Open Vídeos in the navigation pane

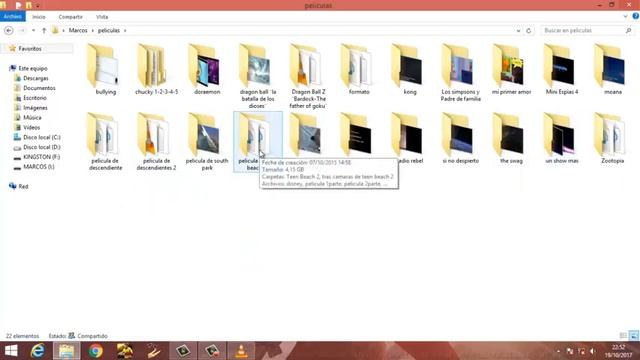[x=31, y=127]
